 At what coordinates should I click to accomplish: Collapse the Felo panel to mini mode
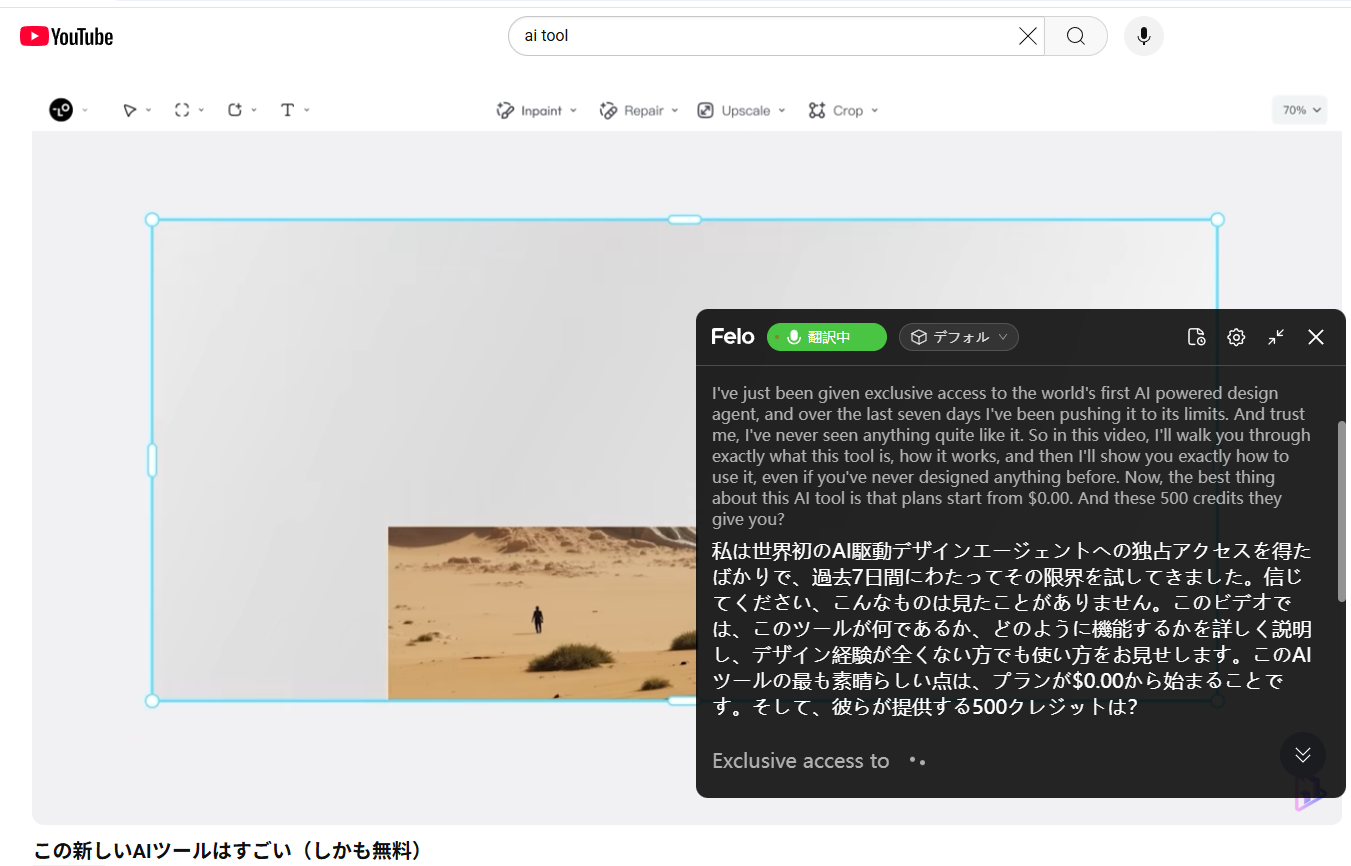(x=1276, y=337)
